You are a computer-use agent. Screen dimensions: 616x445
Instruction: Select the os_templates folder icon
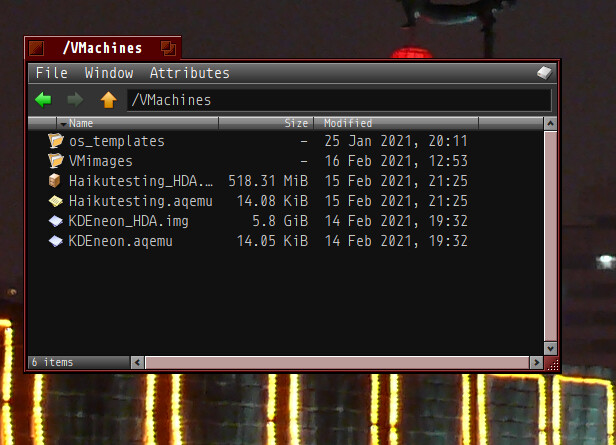click(x=55, y=141)
